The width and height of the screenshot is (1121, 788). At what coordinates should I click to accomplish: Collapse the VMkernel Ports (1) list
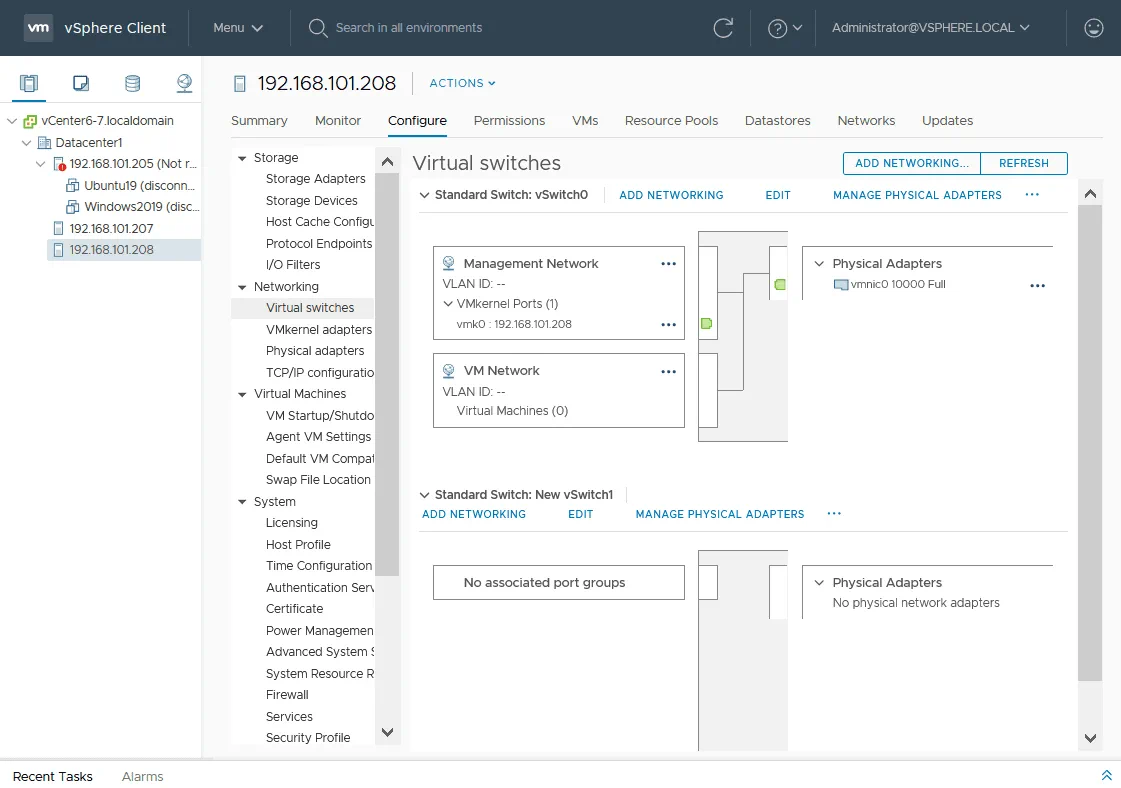448,303
